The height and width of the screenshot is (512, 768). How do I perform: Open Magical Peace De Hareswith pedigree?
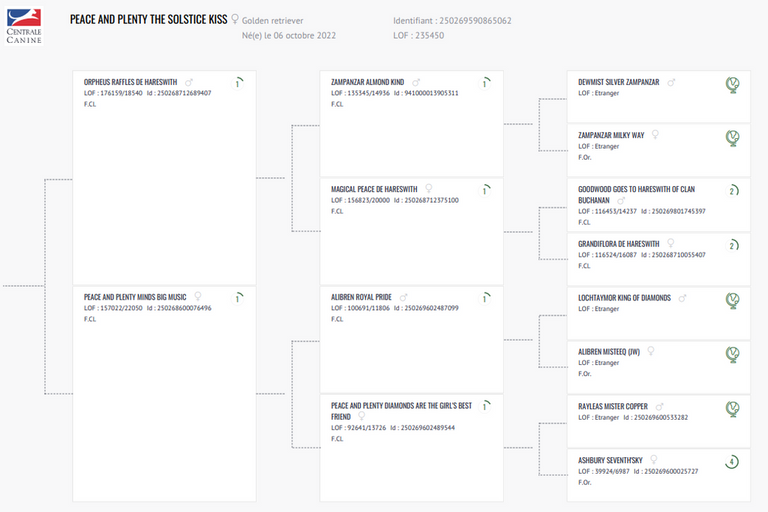[374, 189]
